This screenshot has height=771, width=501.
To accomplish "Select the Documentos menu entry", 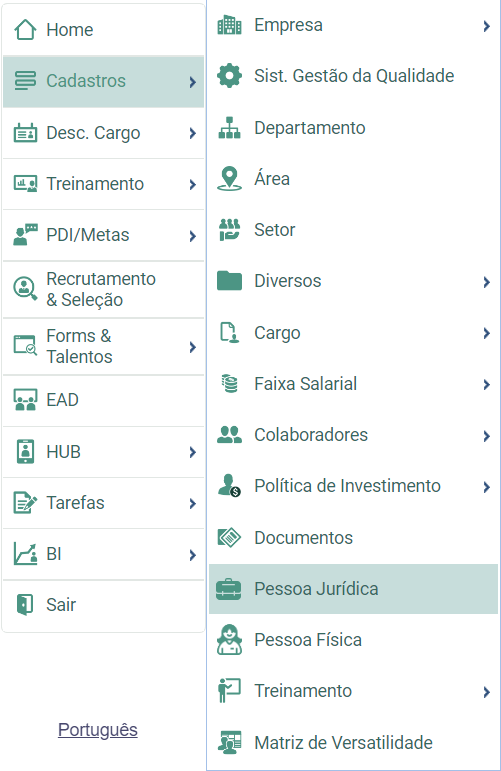I will tap(354, 537).
